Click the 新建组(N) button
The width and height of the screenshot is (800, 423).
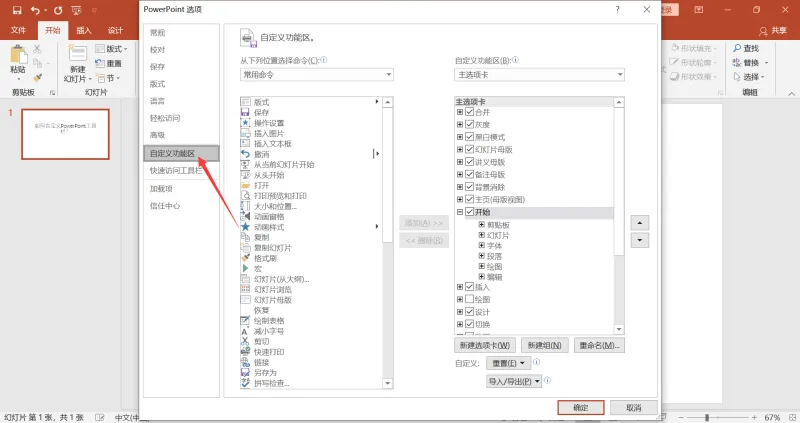point(544,345)
